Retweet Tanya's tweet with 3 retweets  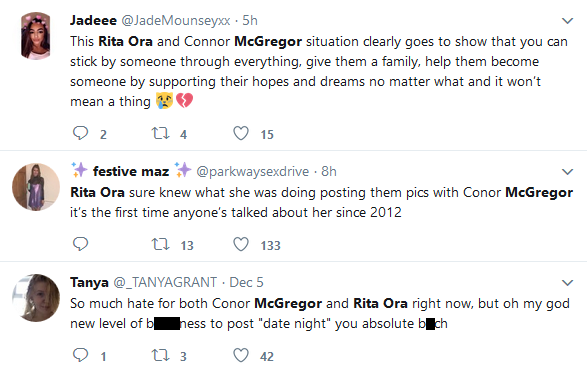160,355
